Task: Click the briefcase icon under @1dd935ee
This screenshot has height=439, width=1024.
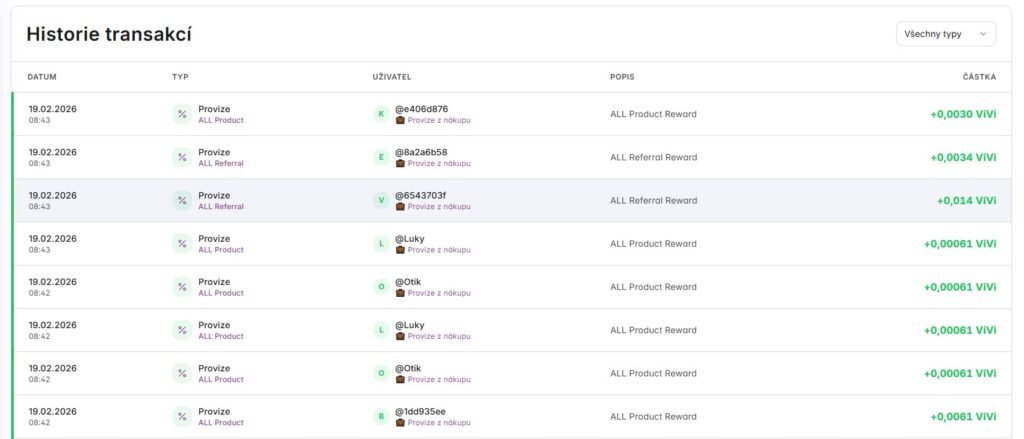Action: pyautogui.click(x=400, y=423)
